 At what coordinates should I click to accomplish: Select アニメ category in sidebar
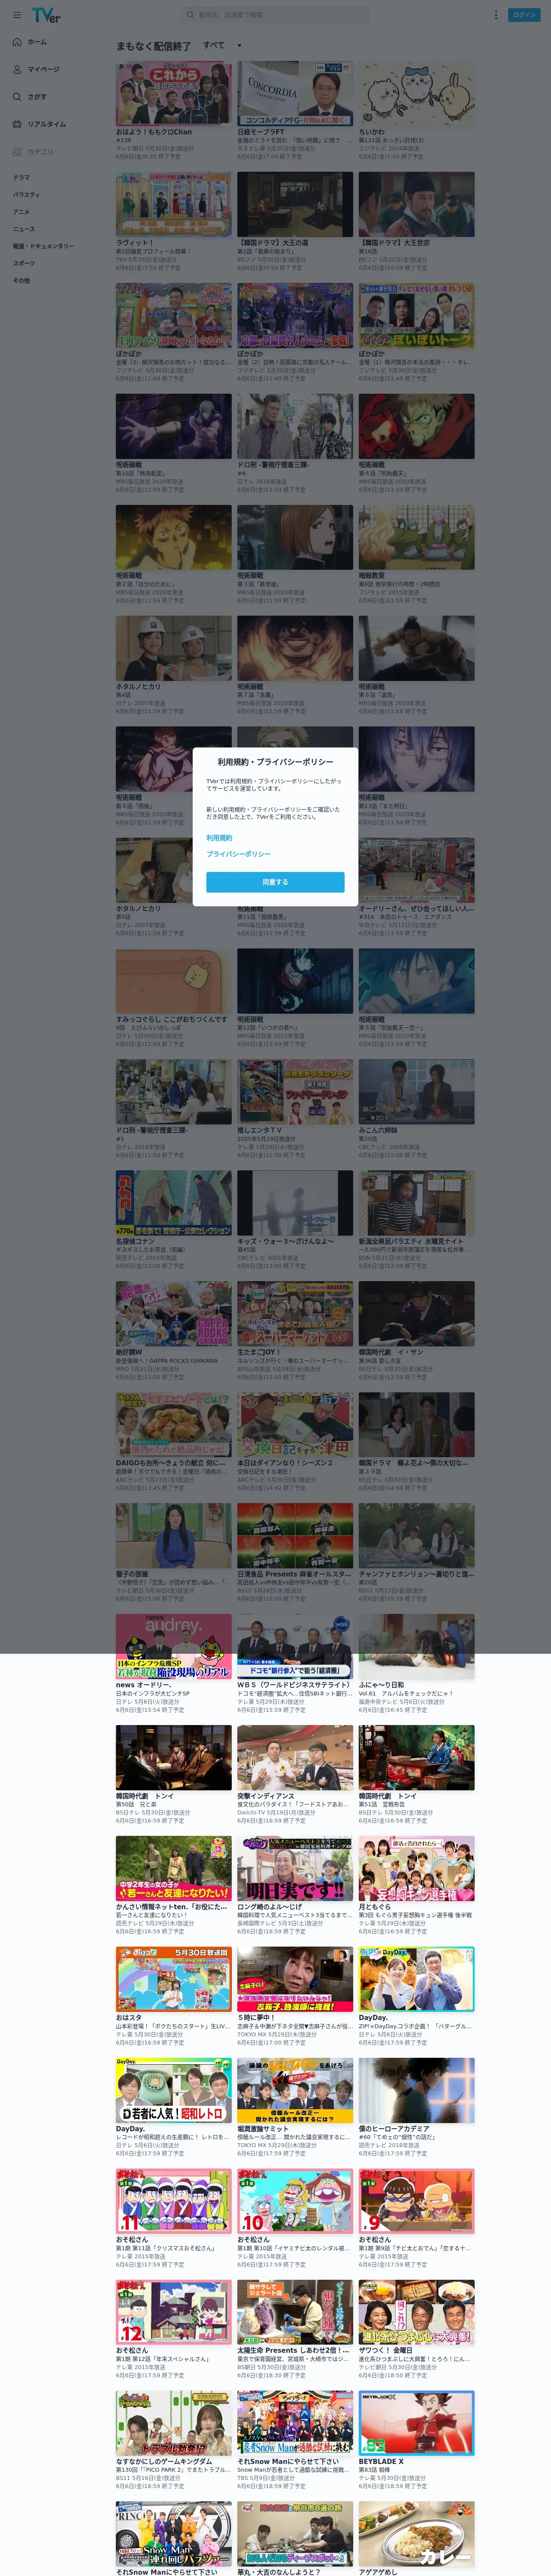point(21,212)
